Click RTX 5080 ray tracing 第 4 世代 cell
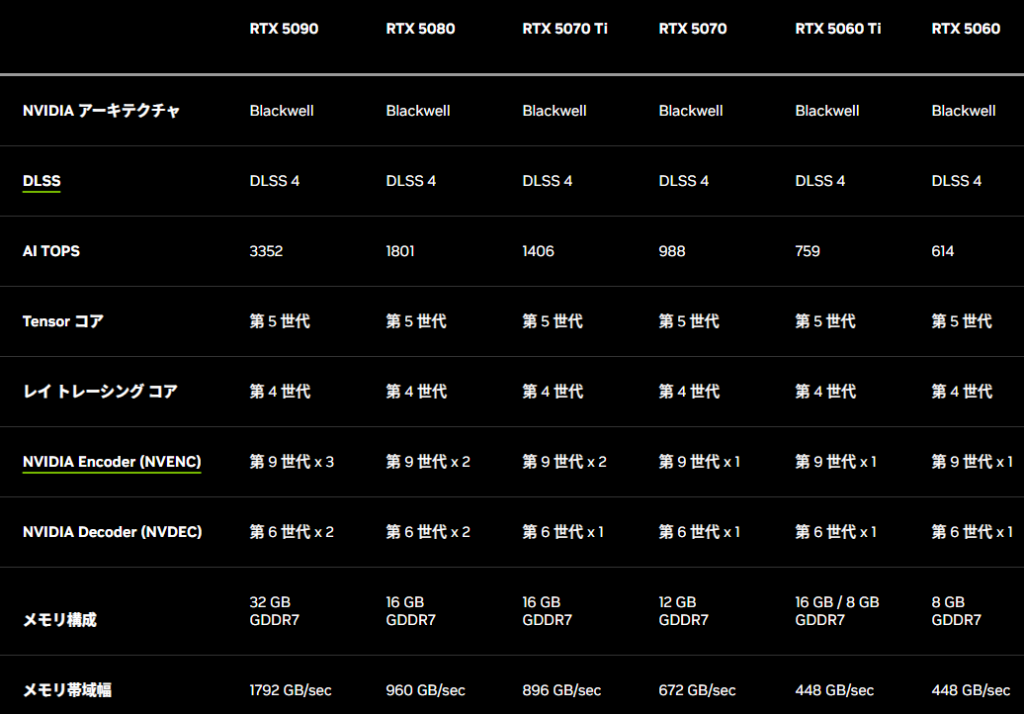This screenshot has height=714, width=1024. [417, 391]
